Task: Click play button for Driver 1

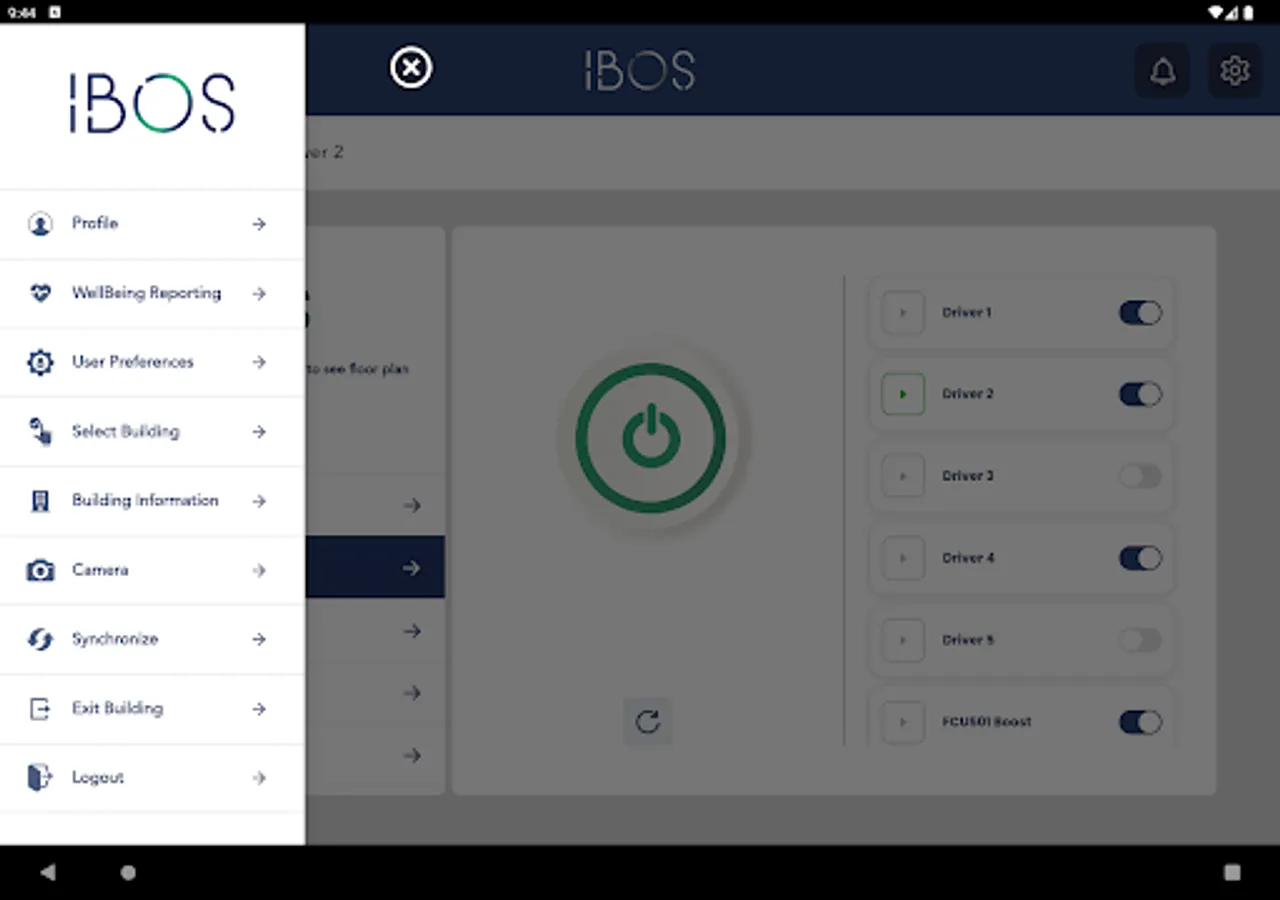Action: [903, 313]
